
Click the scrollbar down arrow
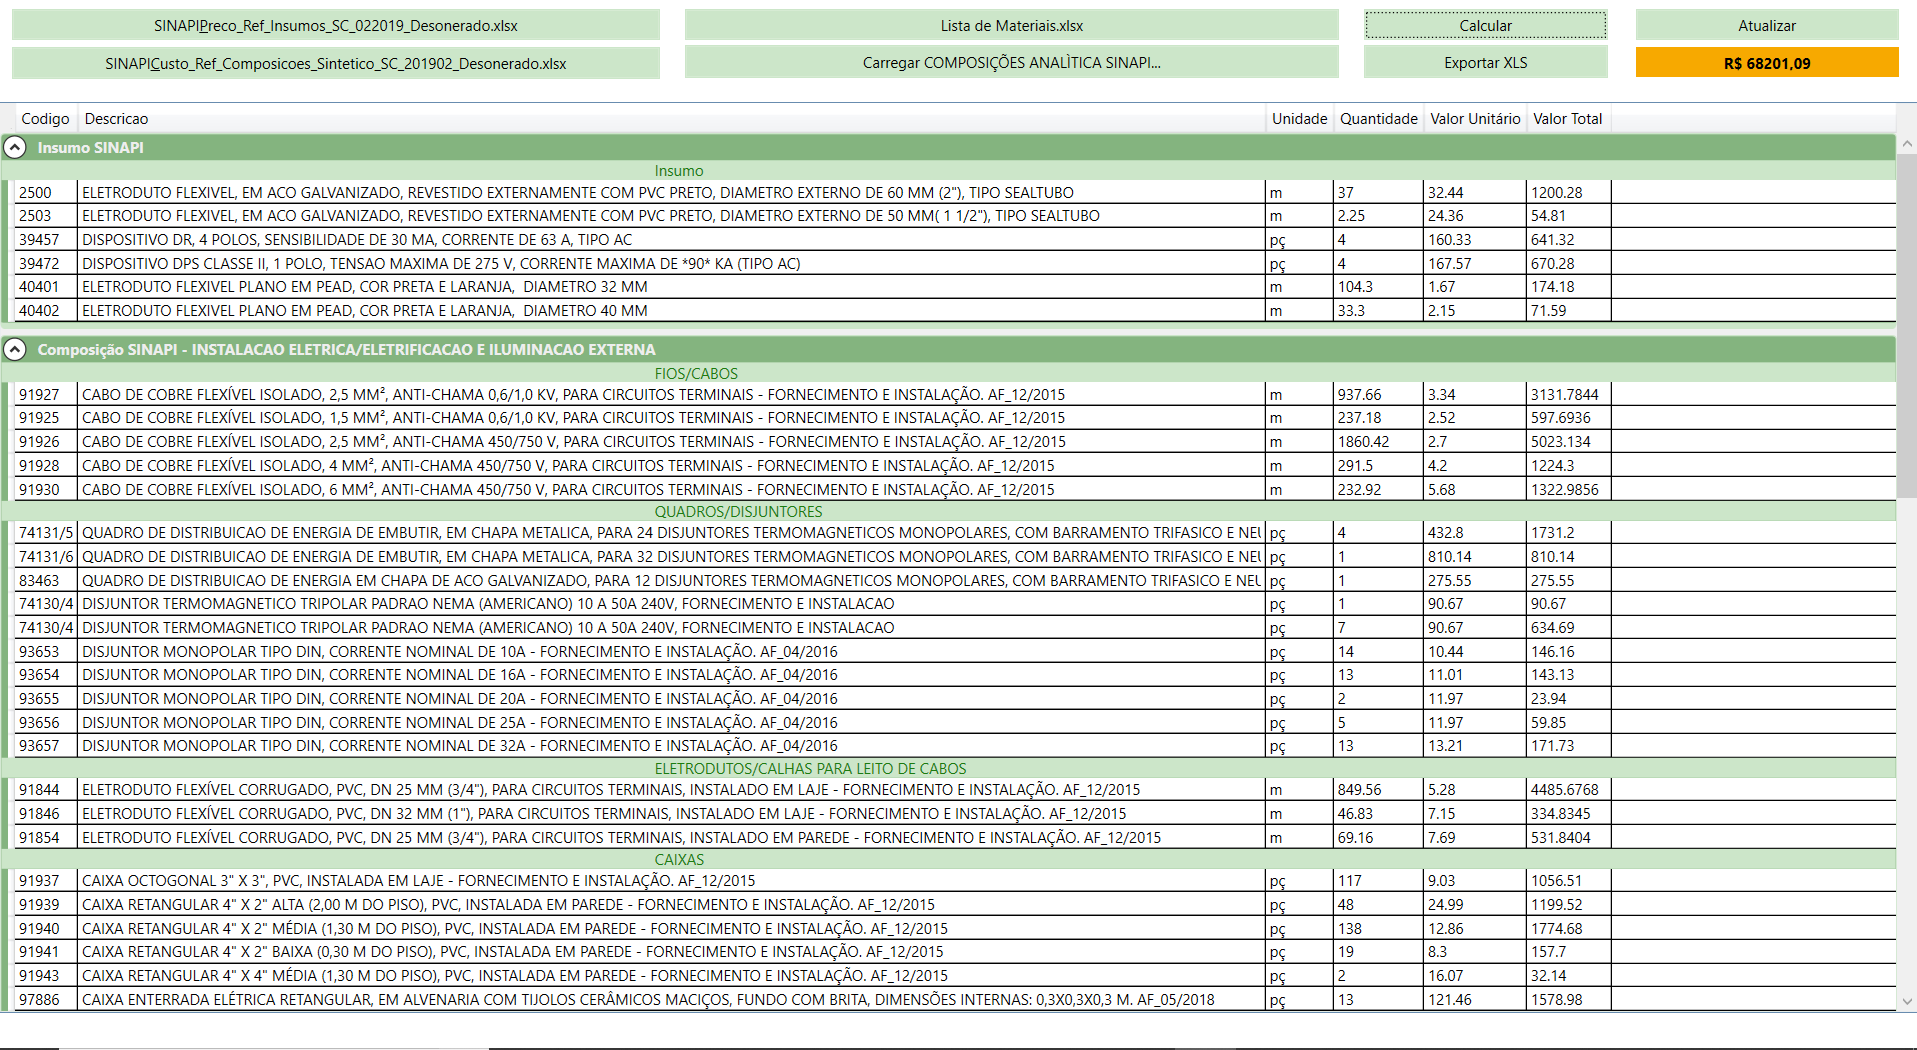tap(1907, 1001)
